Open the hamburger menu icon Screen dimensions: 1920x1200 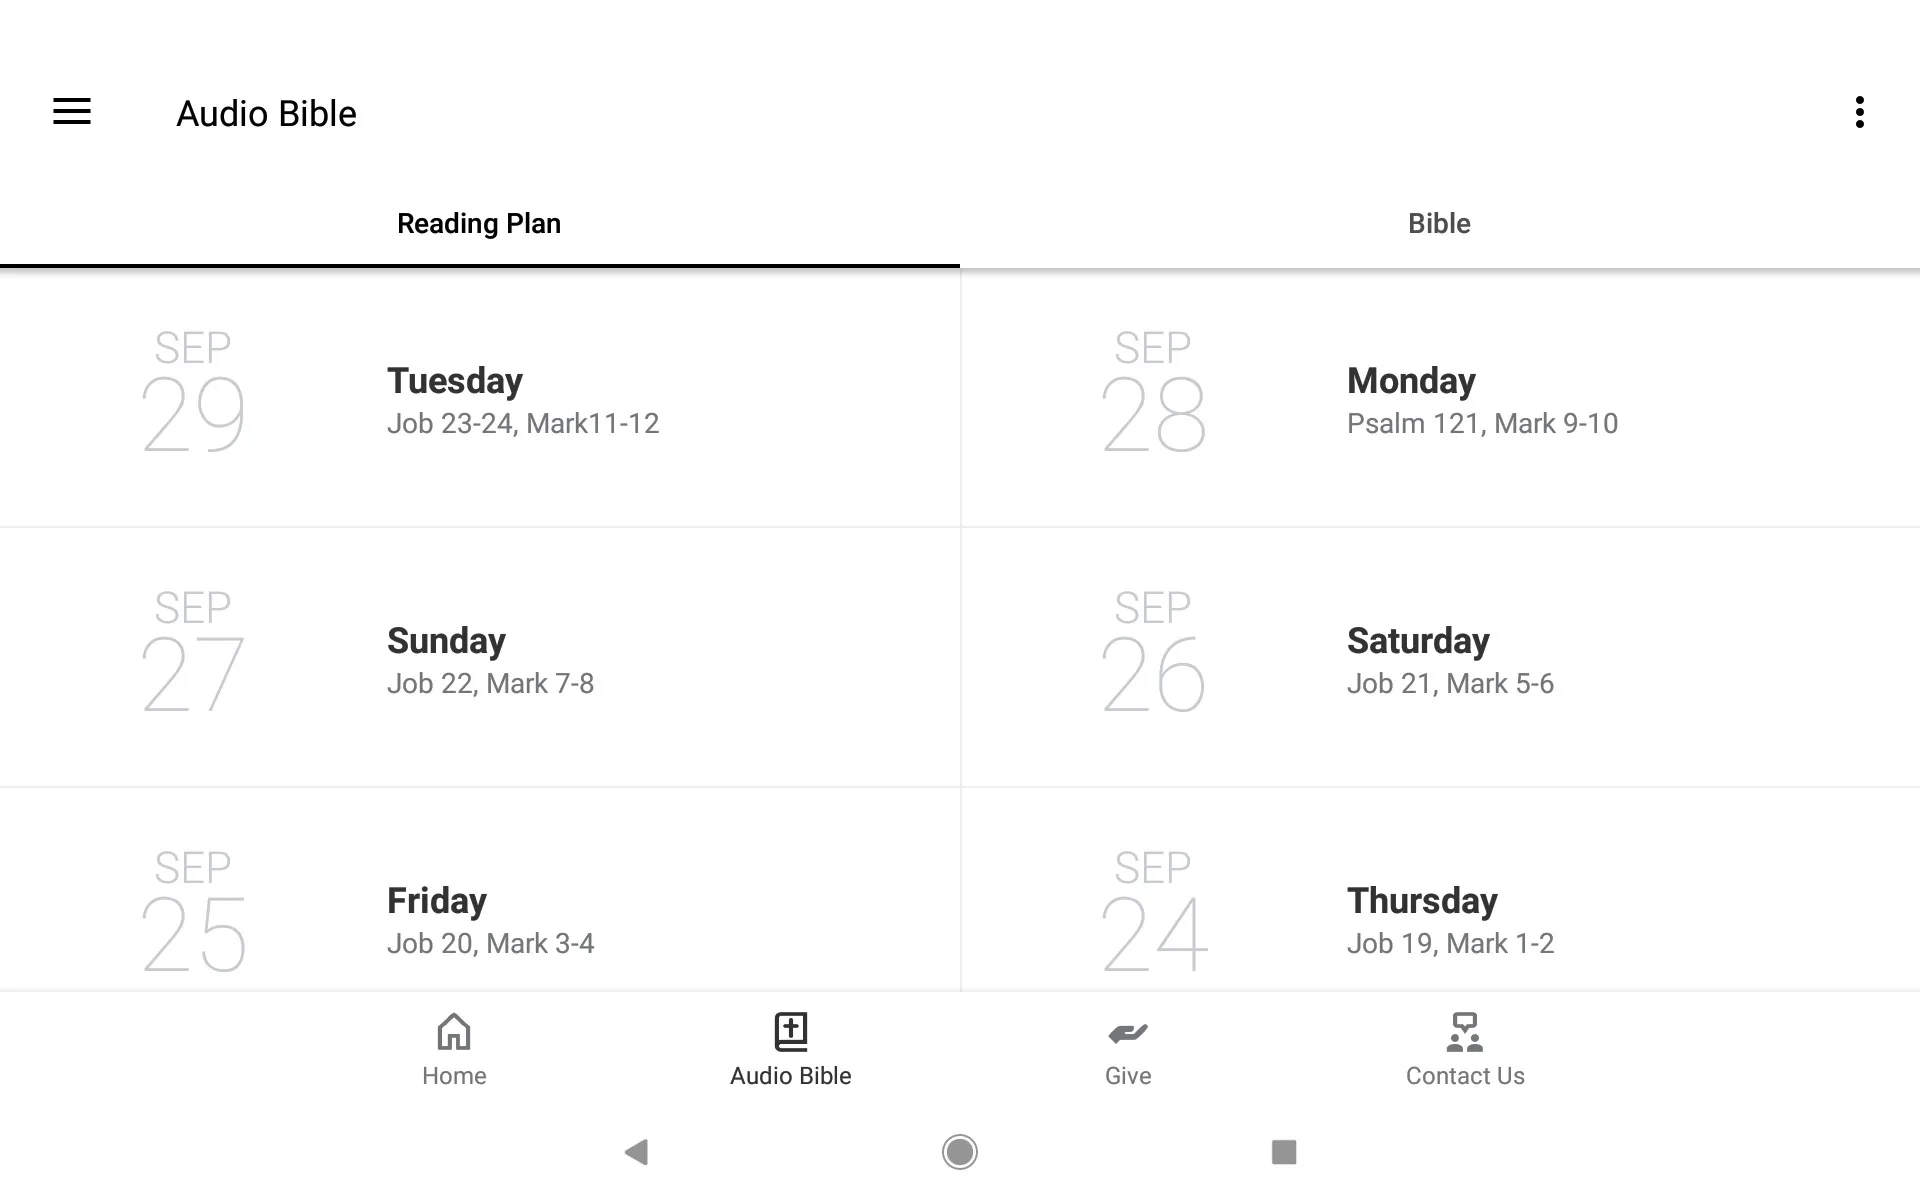pos(72,112)
